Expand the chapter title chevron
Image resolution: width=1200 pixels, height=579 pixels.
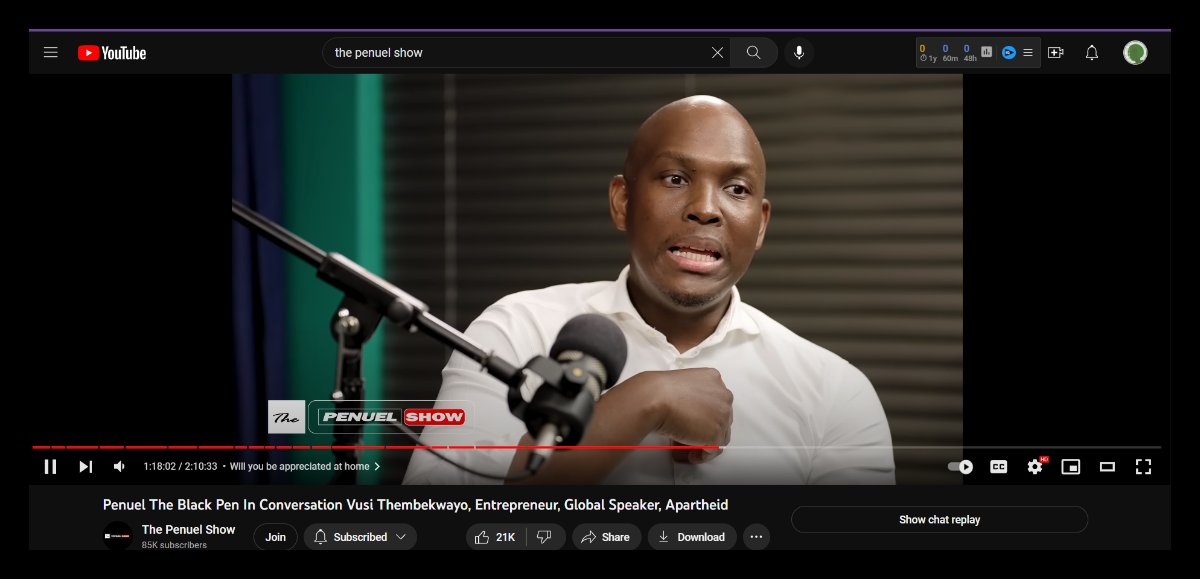click(378, 466)
